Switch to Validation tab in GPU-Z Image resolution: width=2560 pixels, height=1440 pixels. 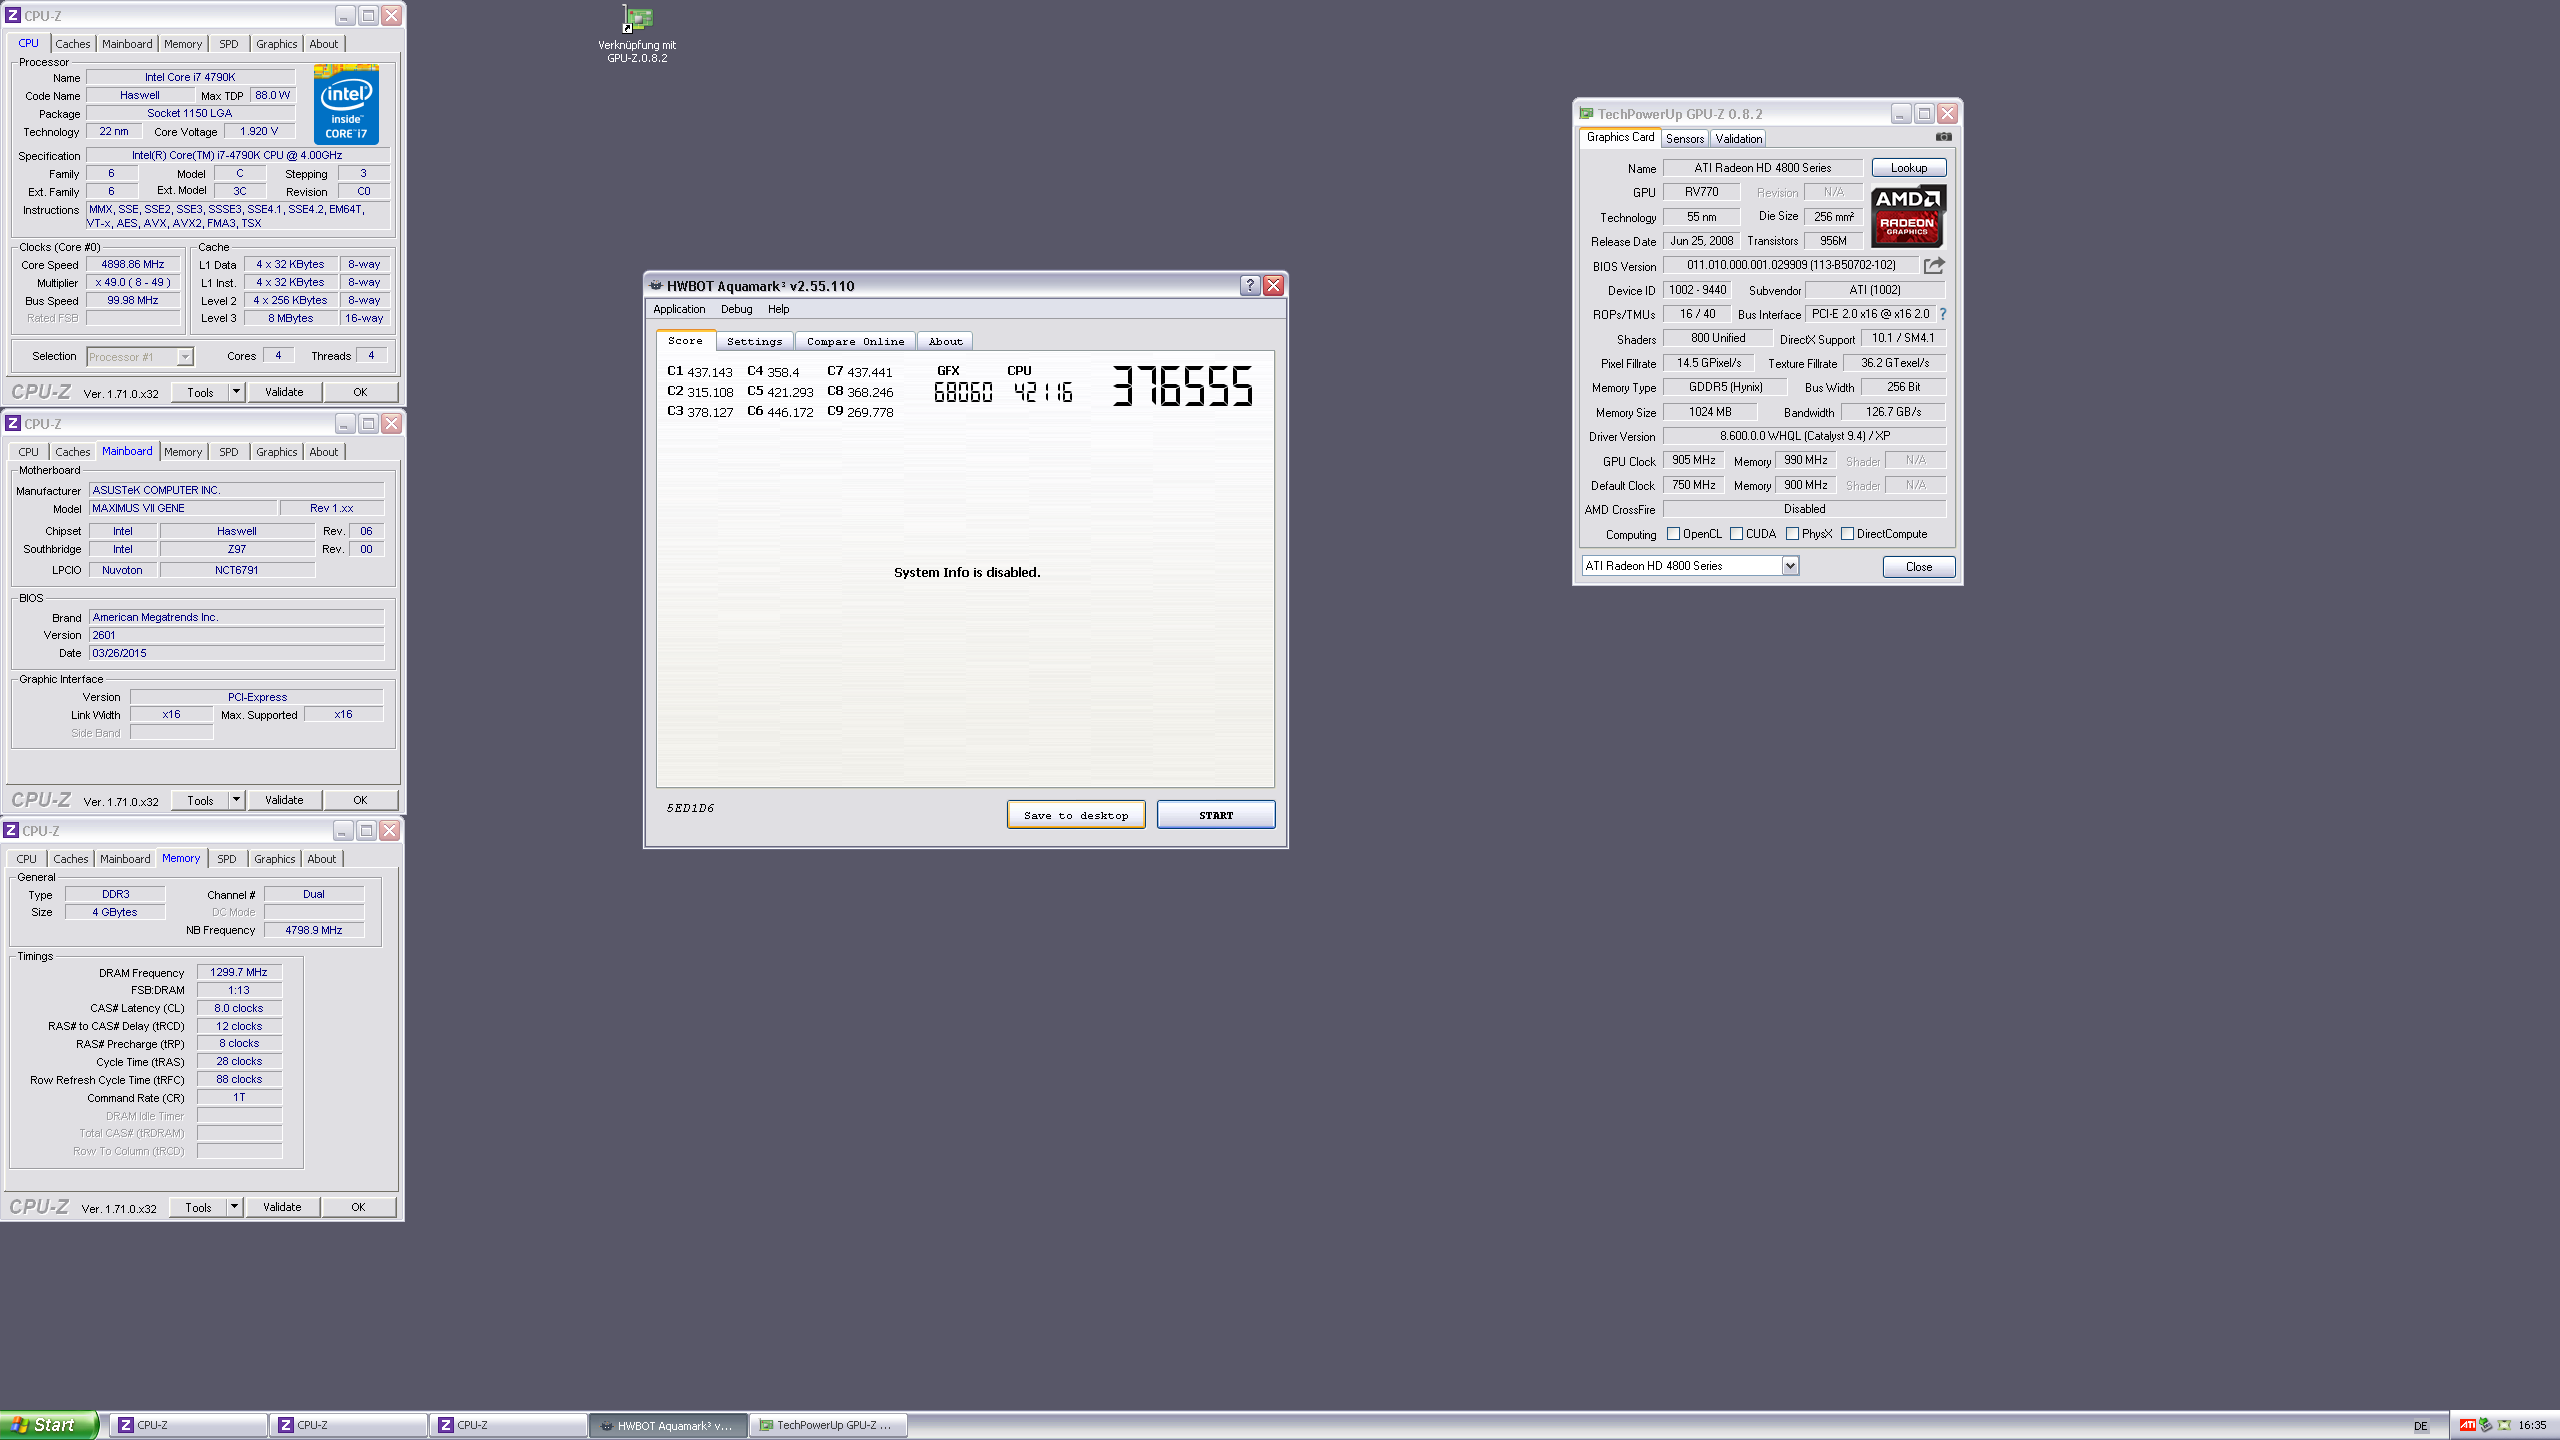(1739, 139)
